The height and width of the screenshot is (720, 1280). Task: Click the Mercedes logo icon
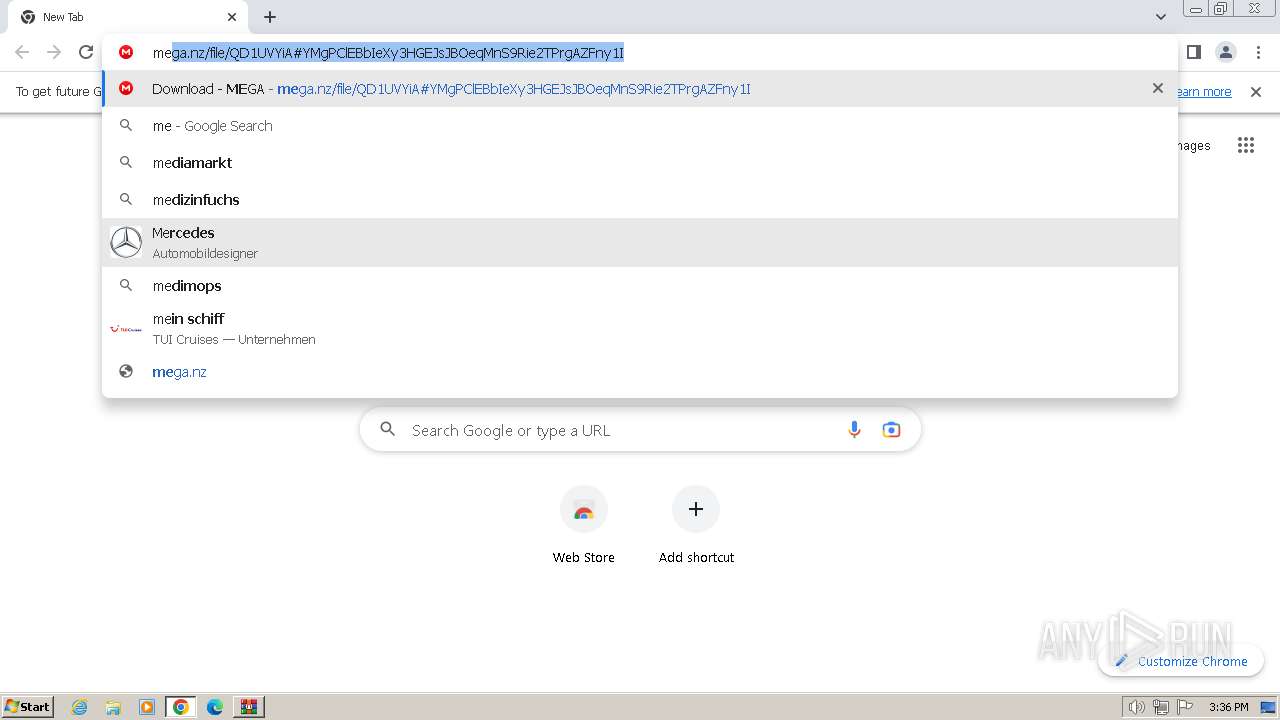[126, 242]
